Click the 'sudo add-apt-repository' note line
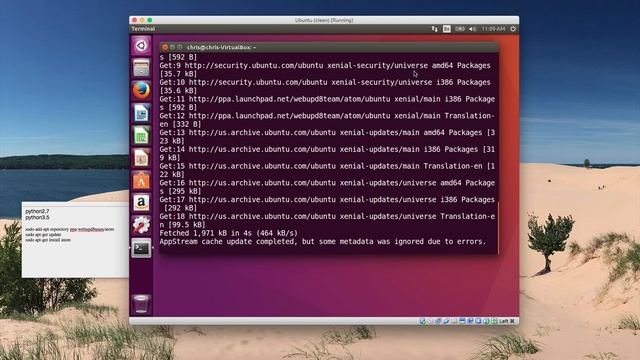The height and width of the screenshot is (360, 640). [70, 229]
